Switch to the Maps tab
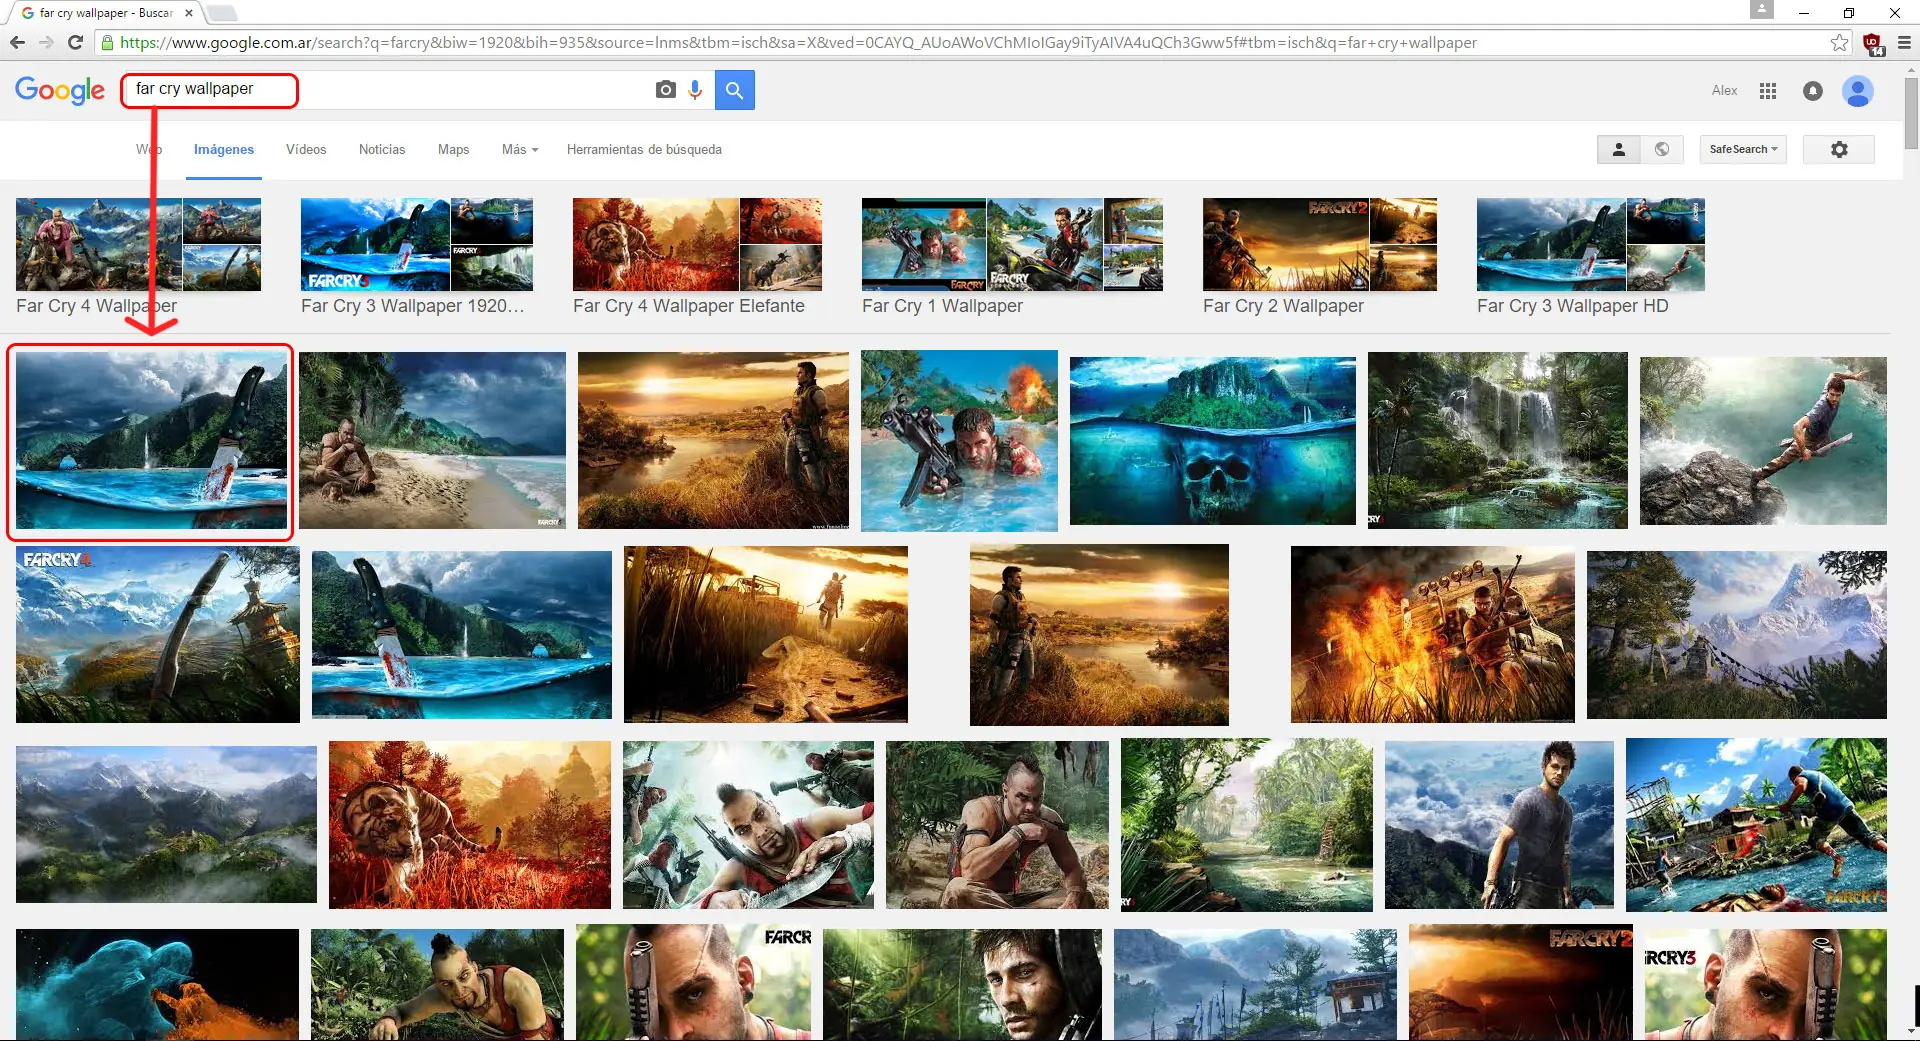1920x1041 pixels. pos(453,149)
